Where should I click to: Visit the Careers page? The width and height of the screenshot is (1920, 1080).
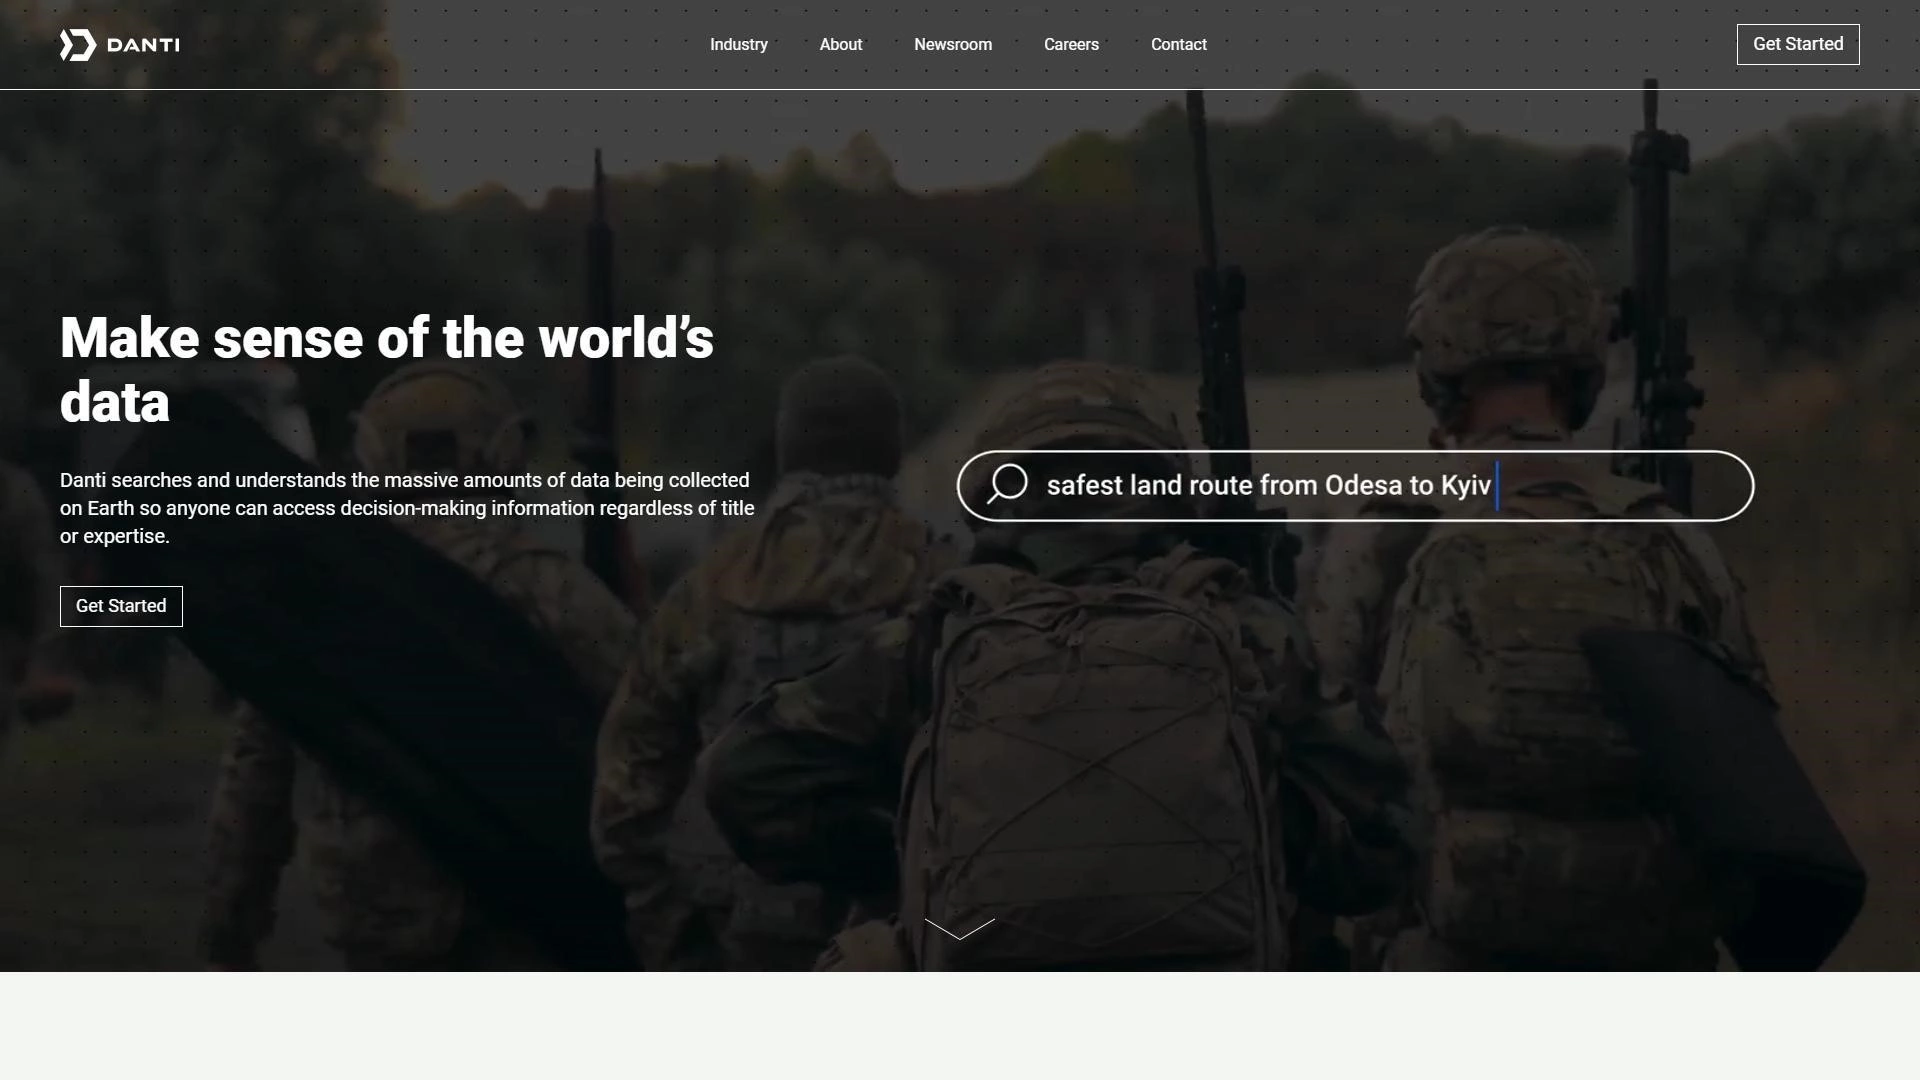point(1071,45)
